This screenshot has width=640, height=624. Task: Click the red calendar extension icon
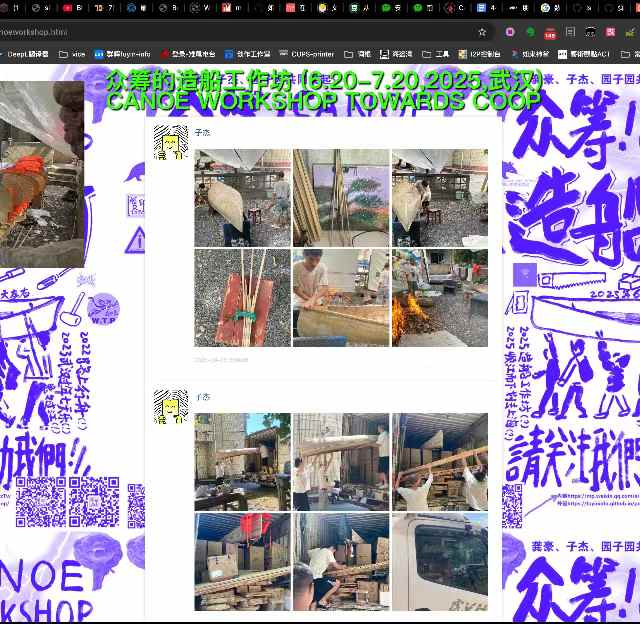click(549, 32)
